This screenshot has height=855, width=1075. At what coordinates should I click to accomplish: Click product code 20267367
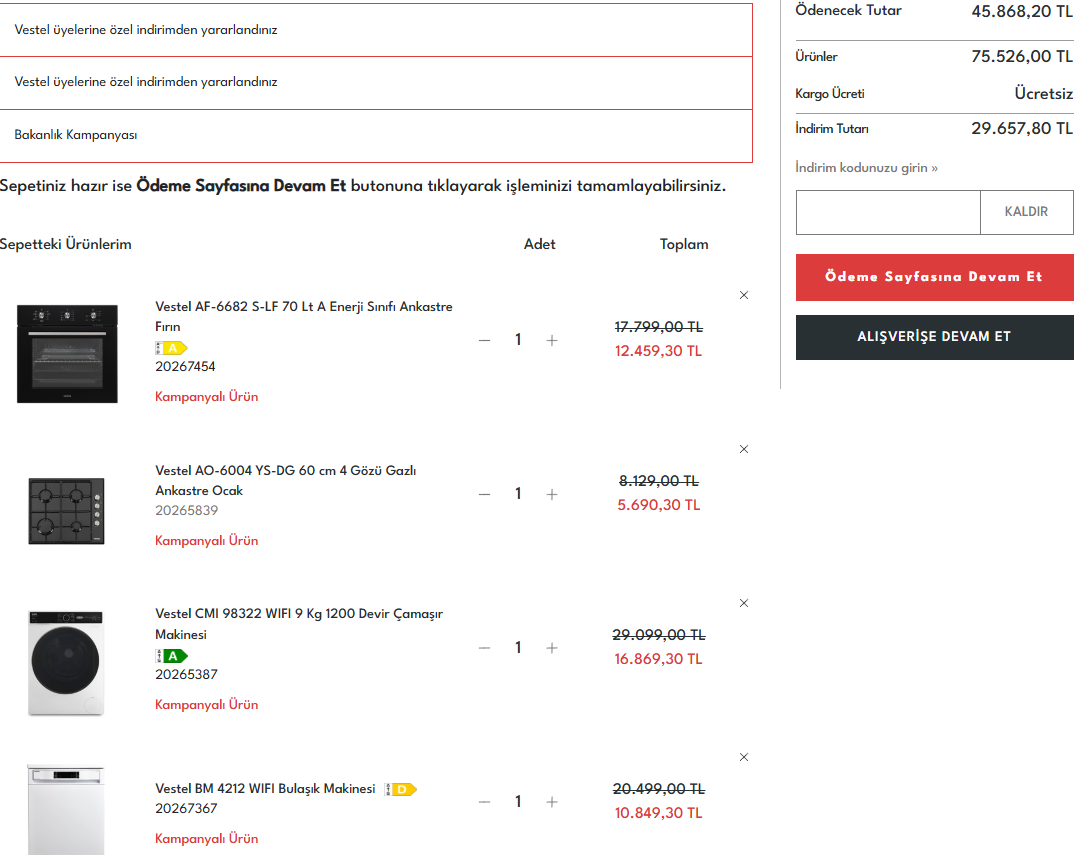pos(186,808)
